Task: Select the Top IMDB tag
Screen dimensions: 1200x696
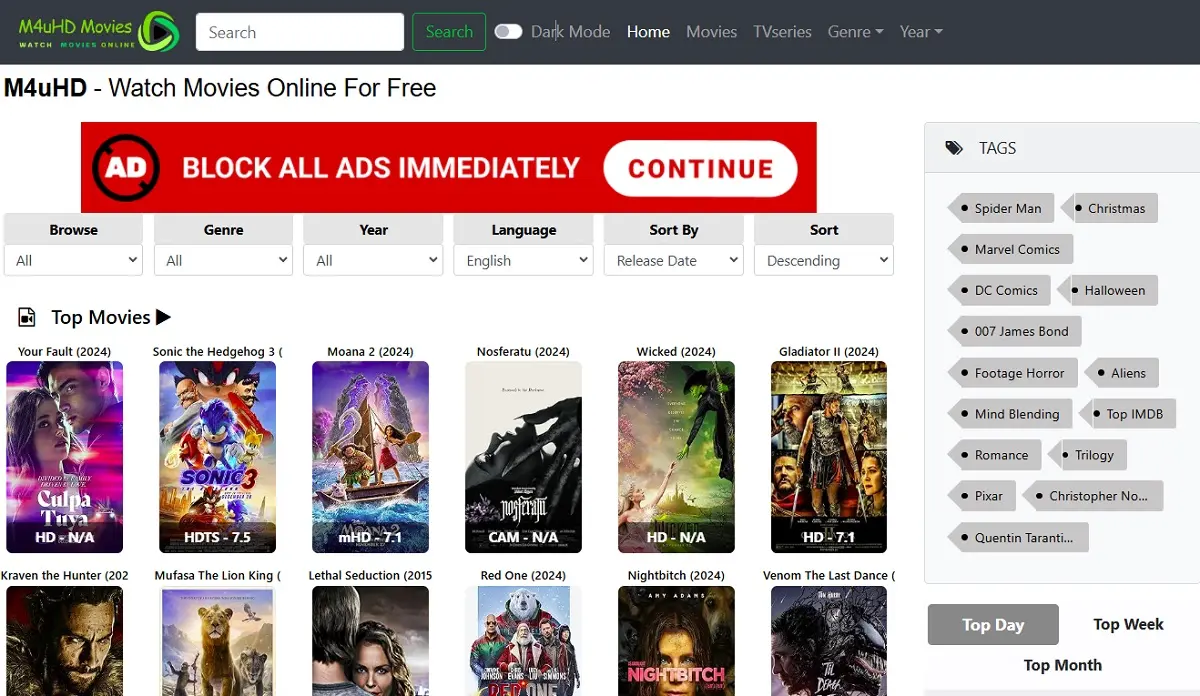Action: [x=1128, y=414]
